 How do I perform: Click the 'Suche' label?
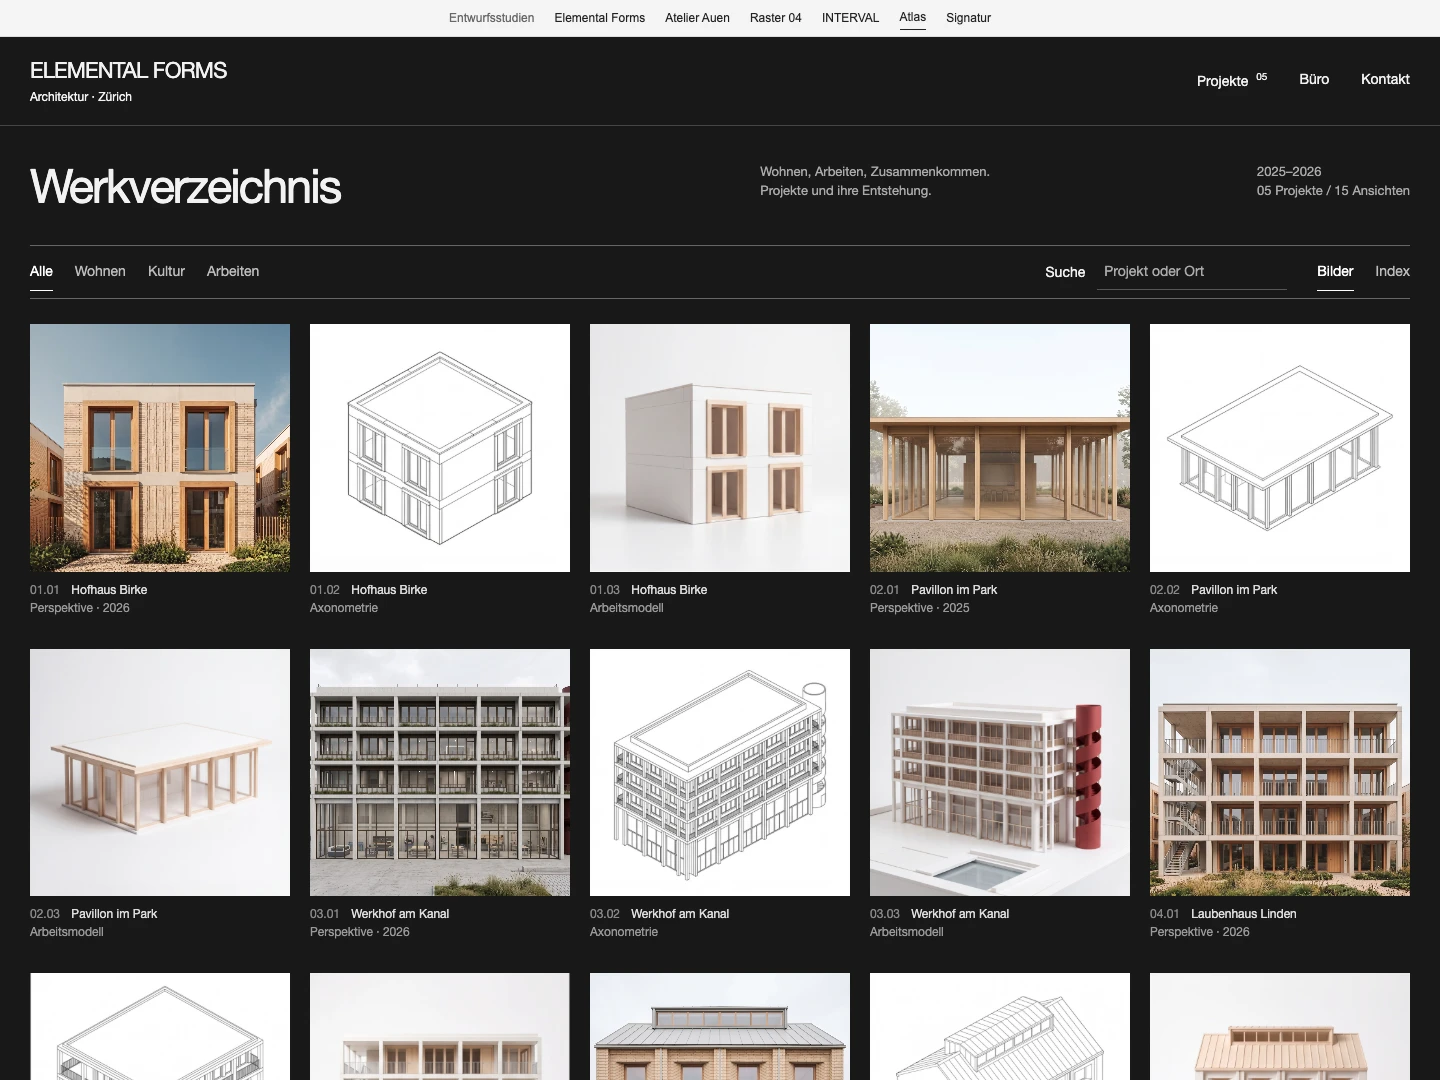tap(1065, 272)
